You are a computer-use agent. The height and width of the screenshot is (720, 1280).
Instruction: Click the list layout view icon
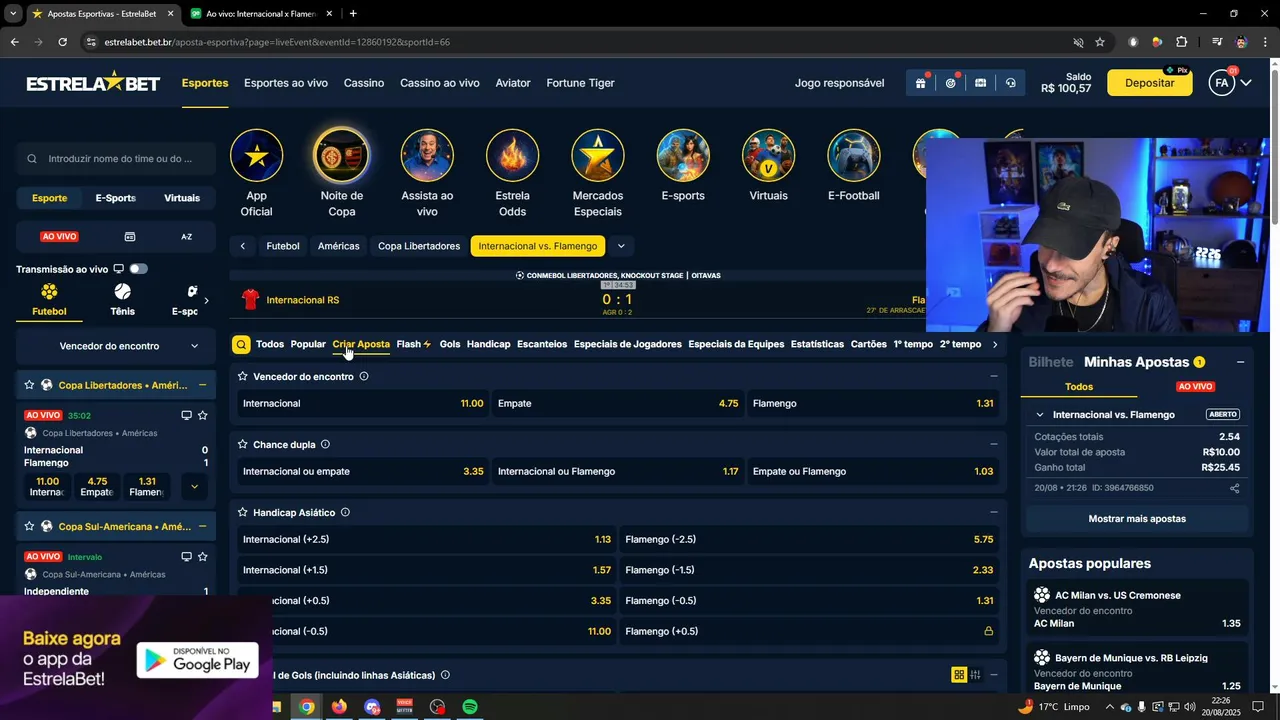pyautogui.click(x=975, y=675)
